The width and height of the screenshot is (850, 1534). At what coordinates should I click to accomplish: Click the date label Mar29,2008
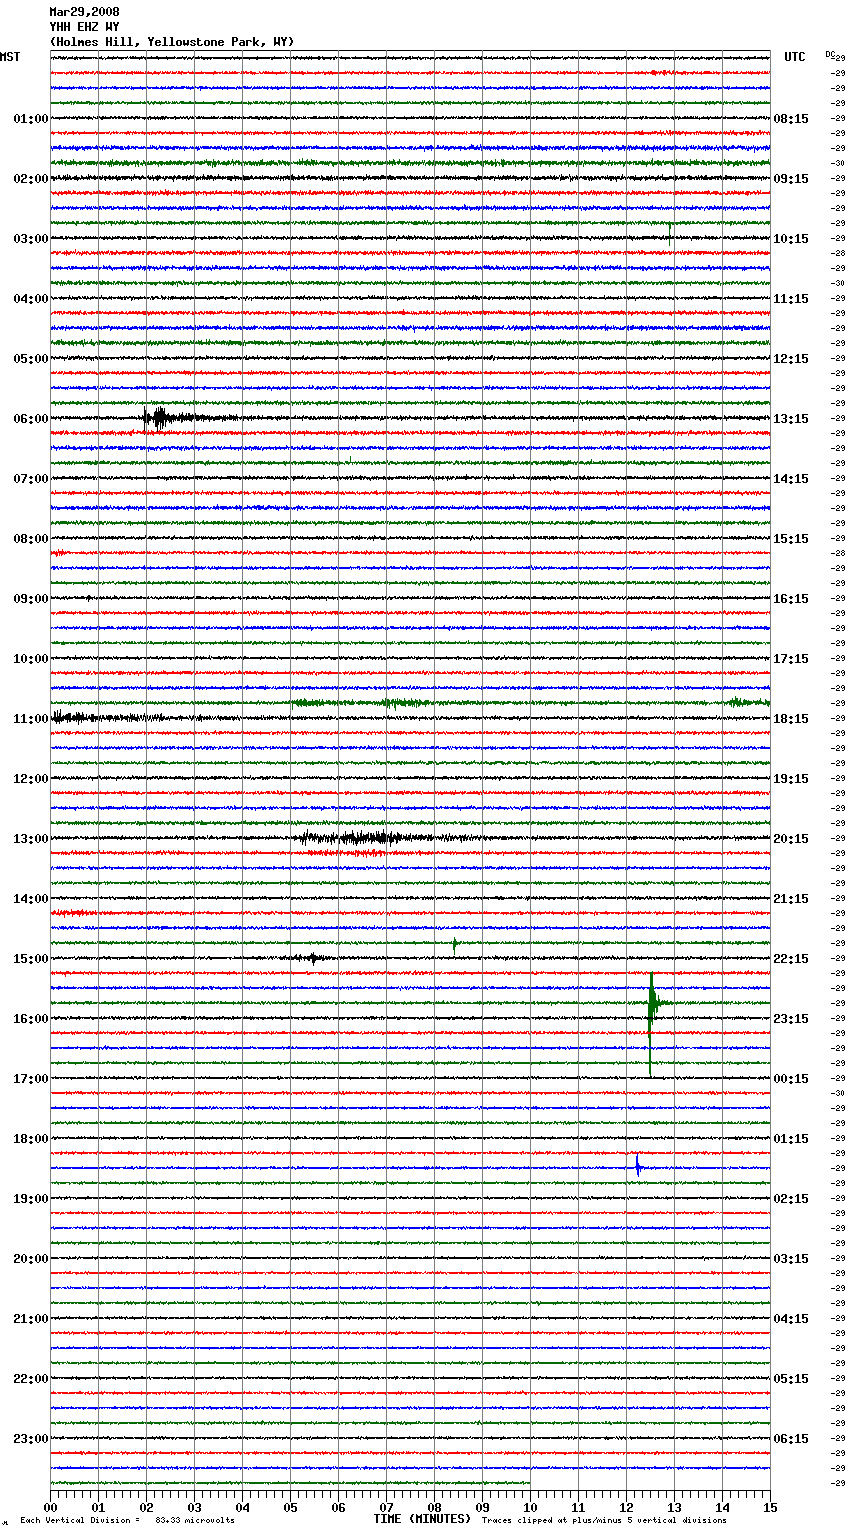coord(84,12)
